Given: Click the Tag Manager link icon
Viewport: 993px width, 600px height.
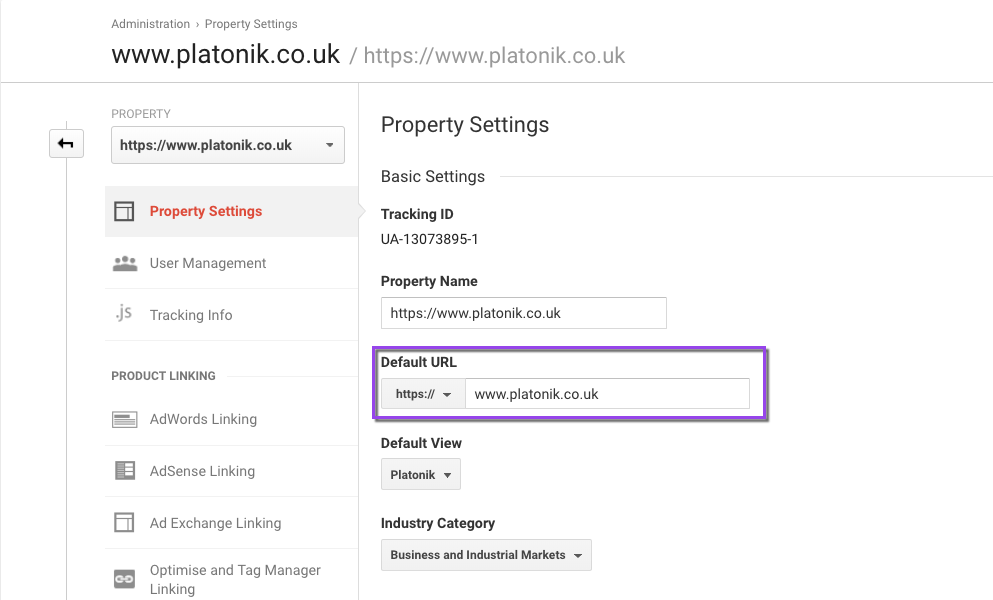Looking at the screenshot, I should (124, 579).
